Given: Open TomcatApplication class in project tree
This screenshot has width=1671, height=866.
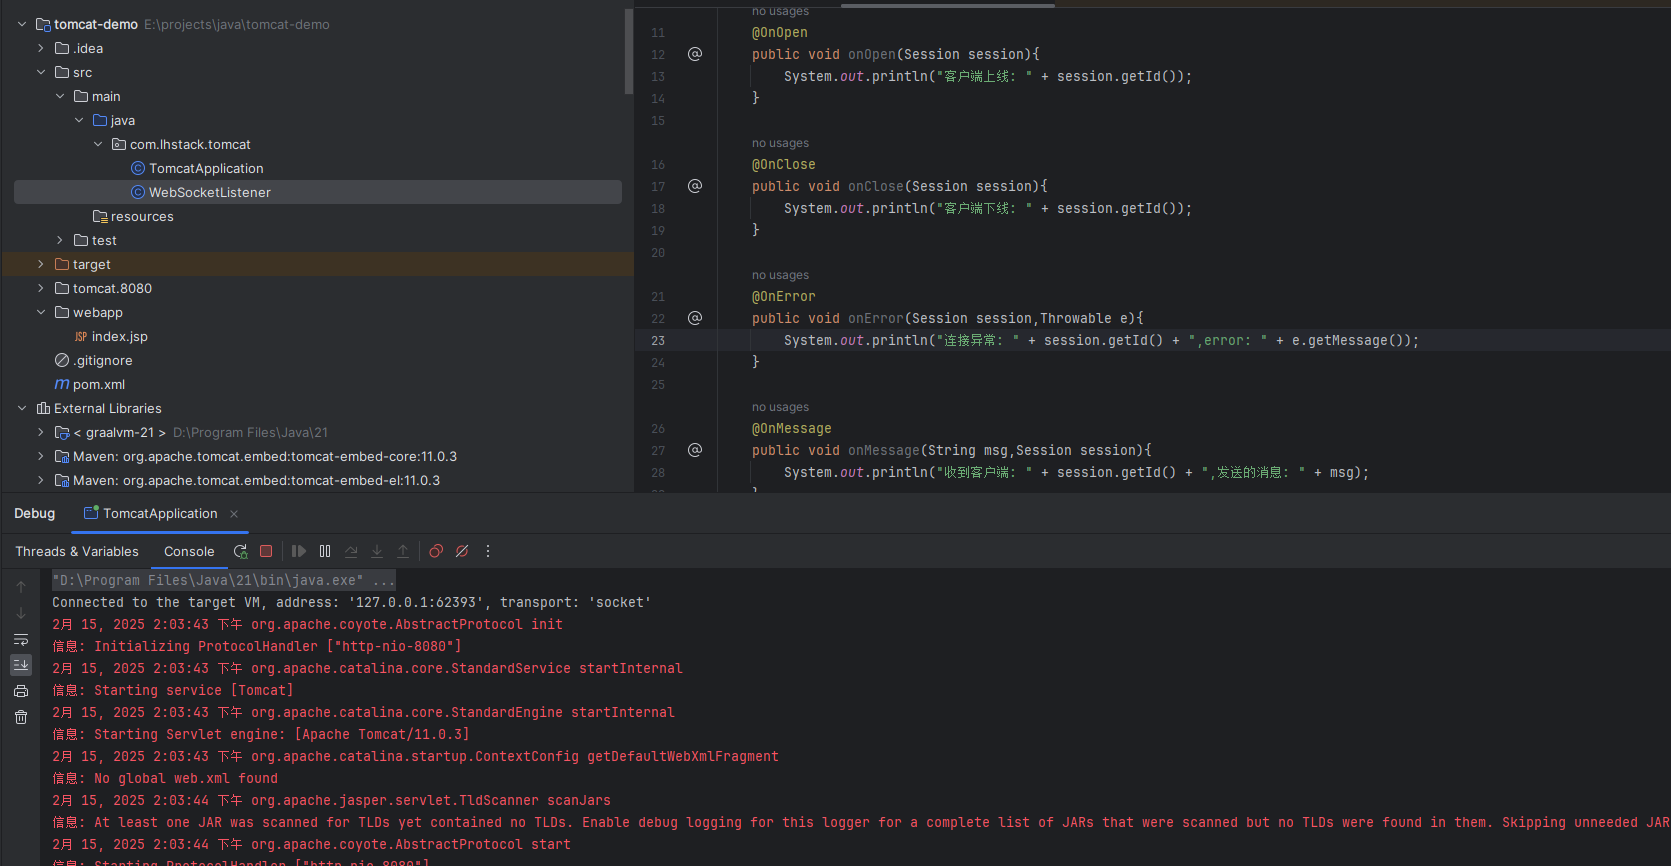Looking at the screenshot, I should pyautogui.click(x=206, y=168).
